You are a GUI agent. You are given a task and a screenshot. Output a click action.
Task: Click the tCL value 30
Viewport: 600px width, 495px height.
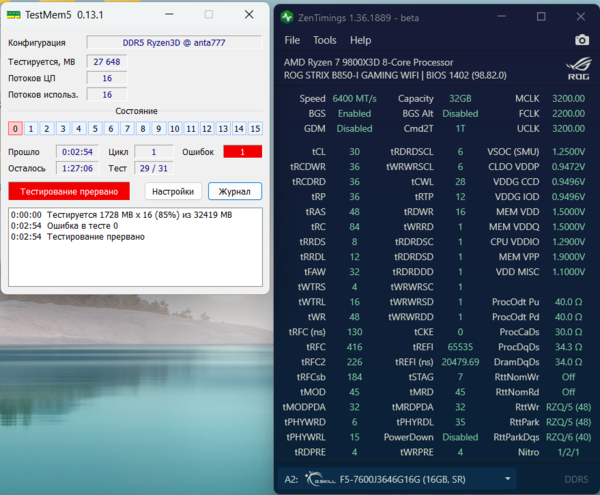(x=354, y=152)
